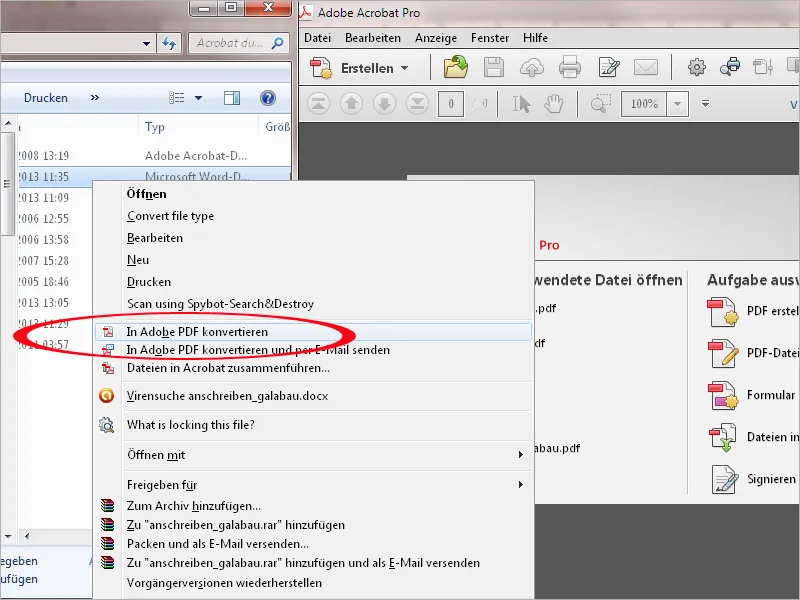Choose Zu "anschreiben_galabau.rar" hinzufügen
Viewport: 800px width, 600px height.
coord(313,525)
